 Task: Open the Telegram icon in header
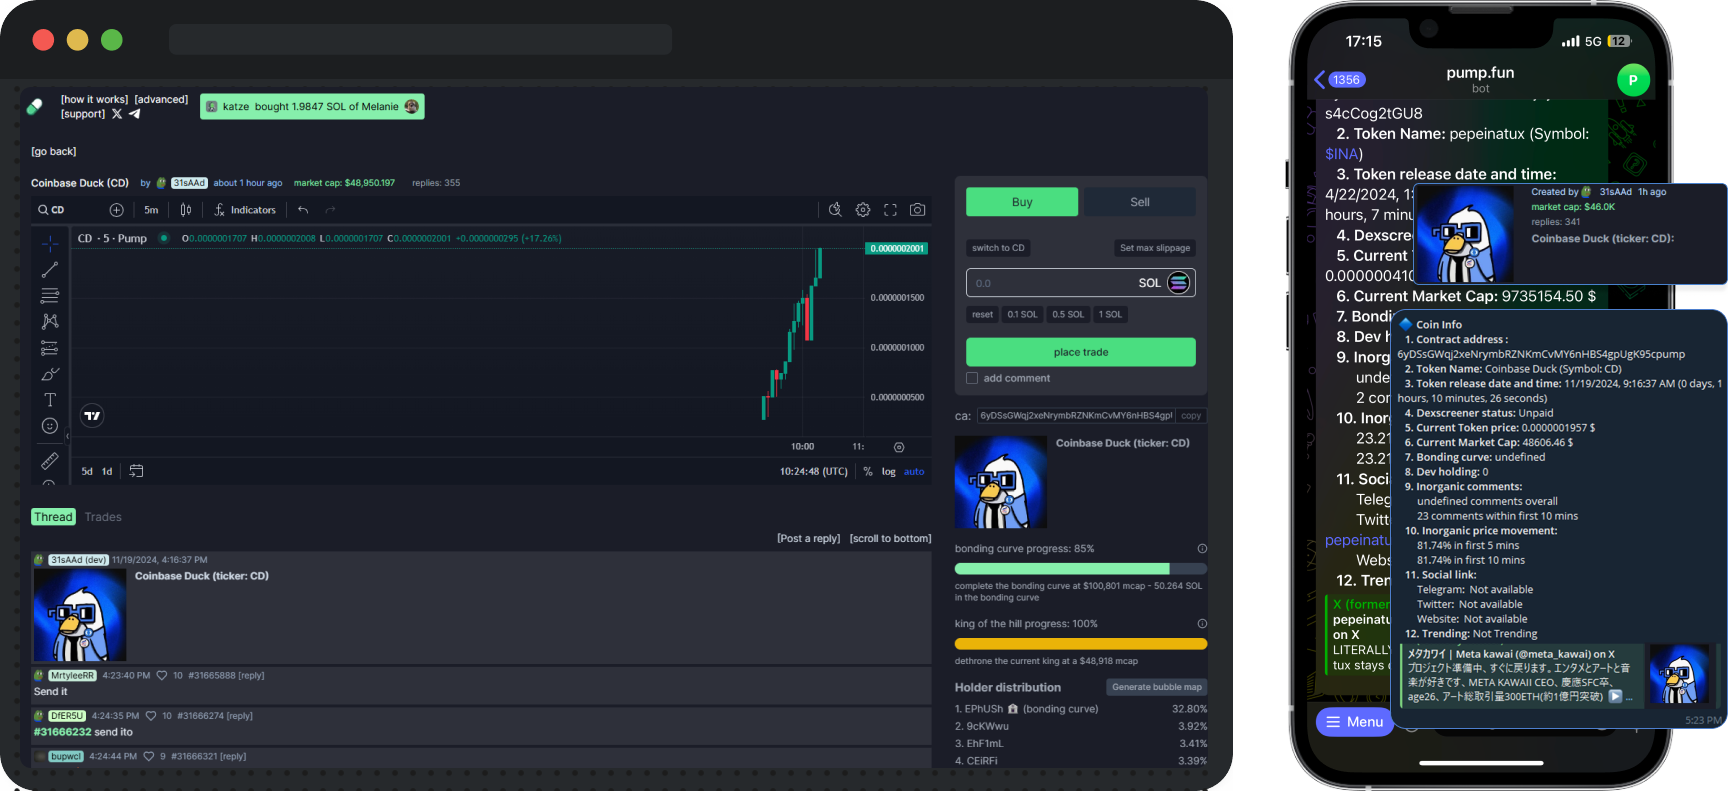coord(135,114)
